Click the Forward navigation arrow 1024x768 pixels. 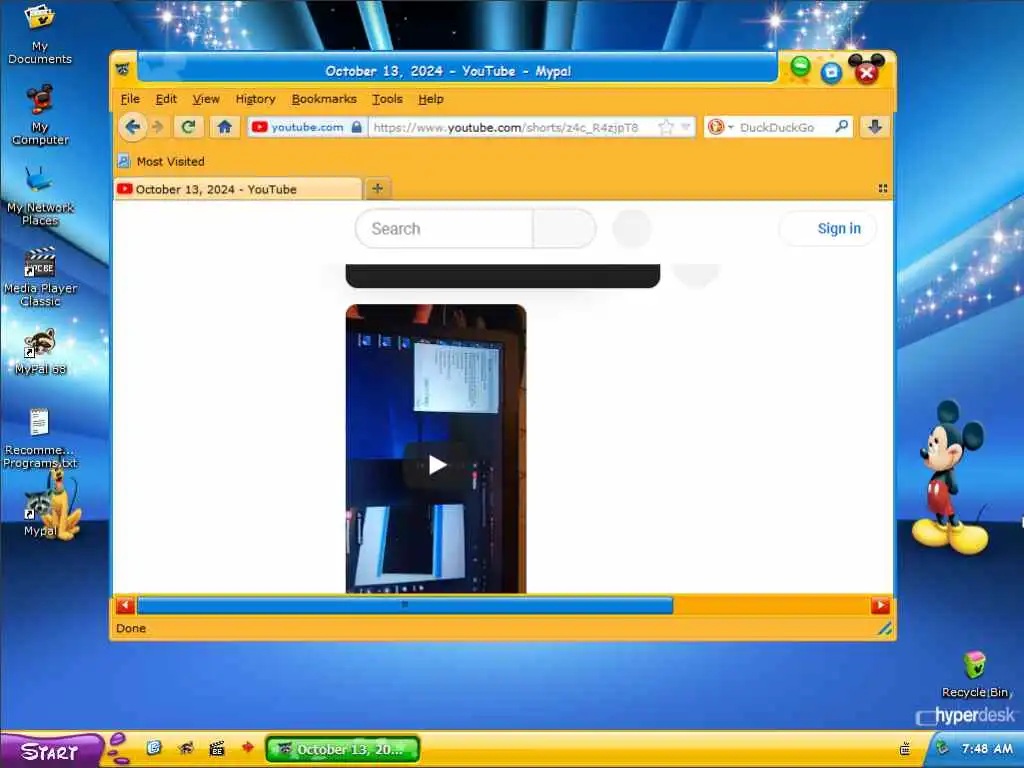[157, 127]
